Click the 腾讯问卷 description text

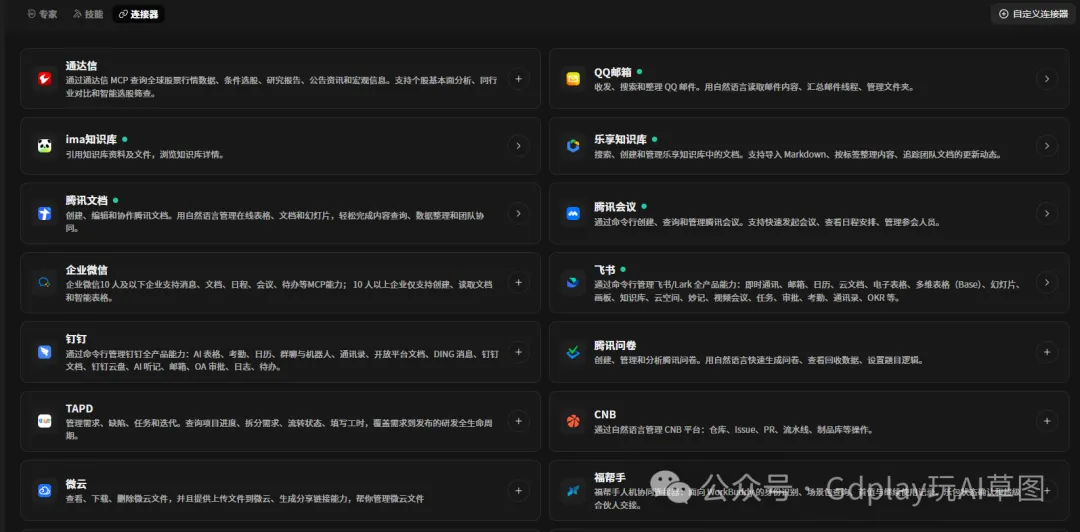[758, 360]
